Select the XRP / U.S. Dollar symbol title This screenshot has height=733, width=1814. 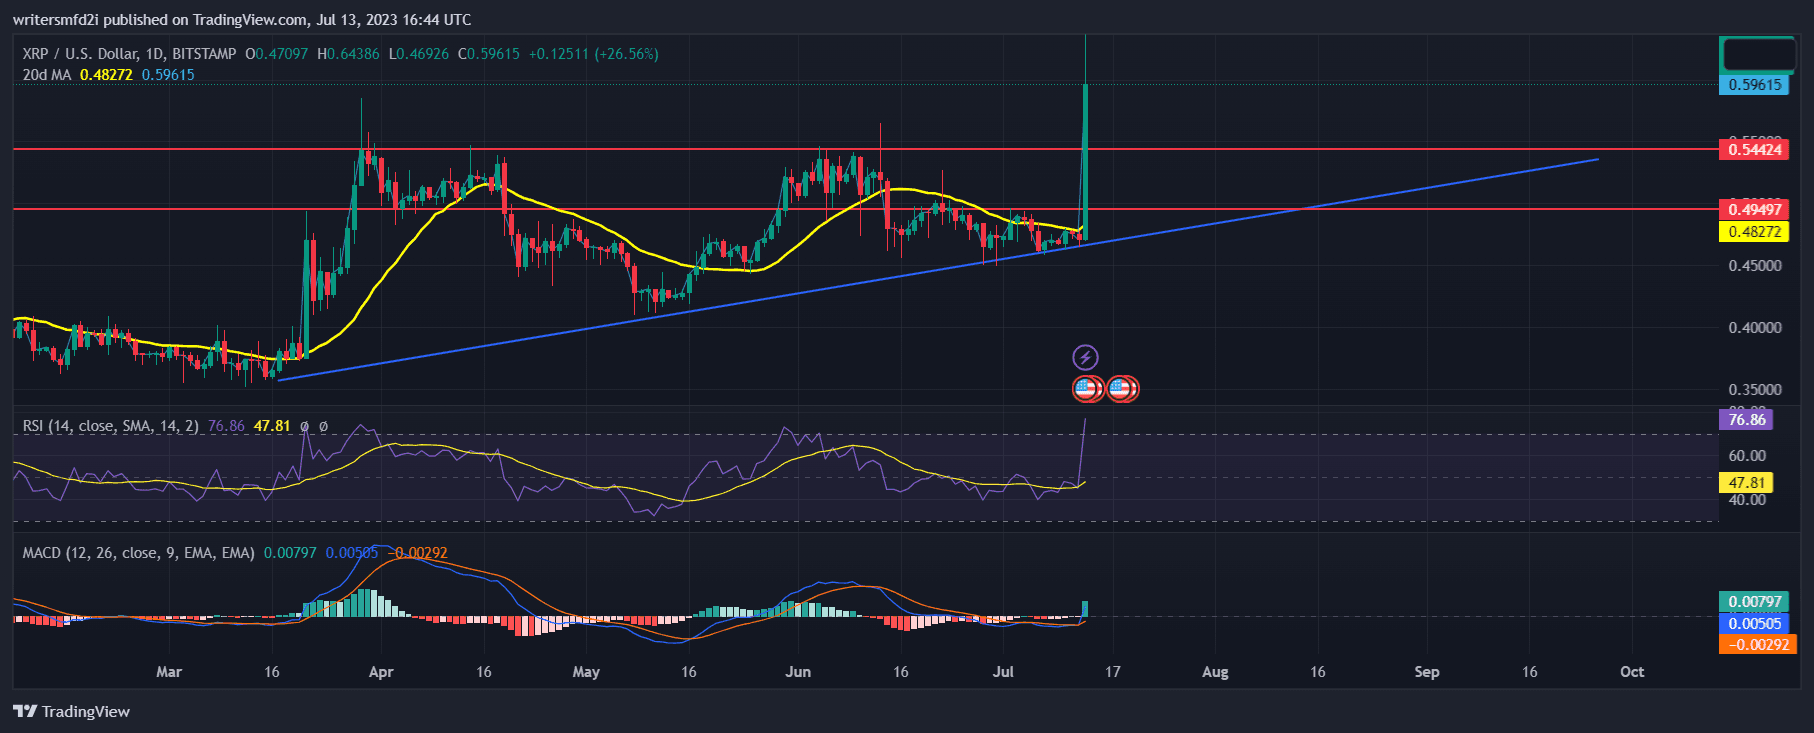(129, 54)
